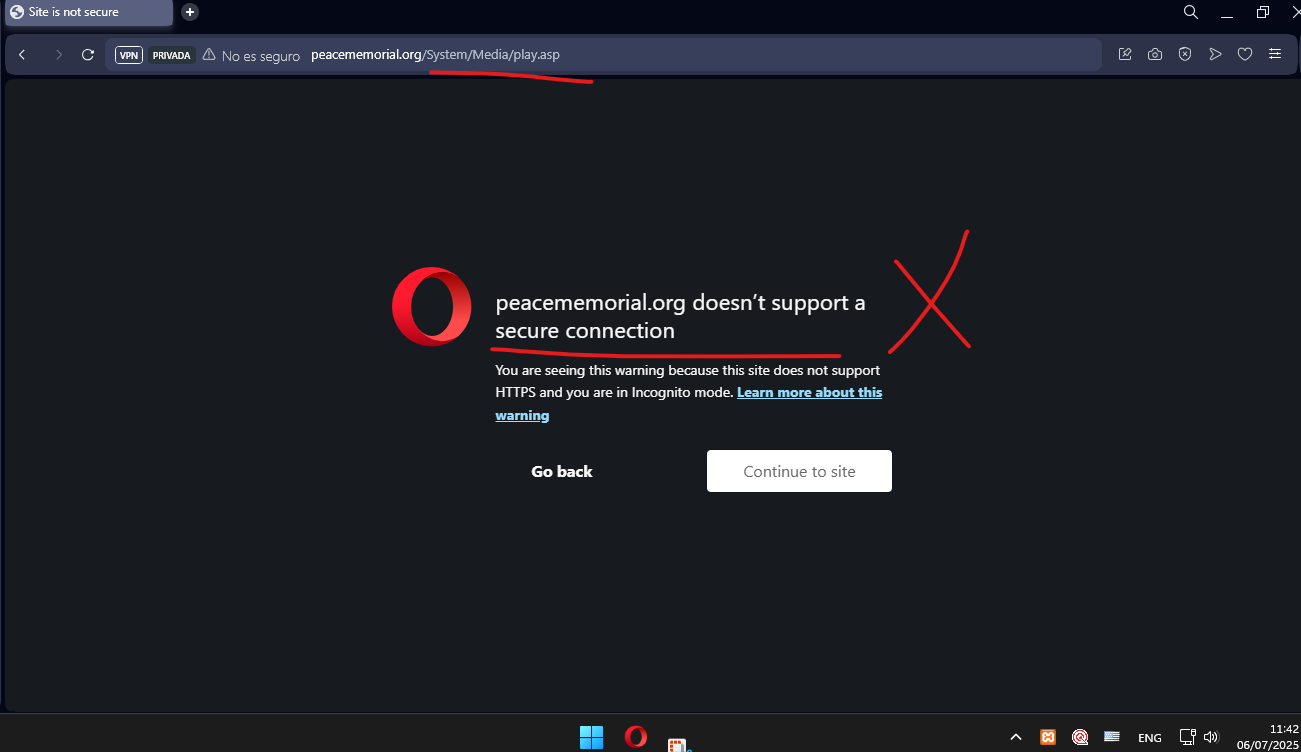Open a new tab with plus button
1301x752 pixels.
click(x=190, y=12)
